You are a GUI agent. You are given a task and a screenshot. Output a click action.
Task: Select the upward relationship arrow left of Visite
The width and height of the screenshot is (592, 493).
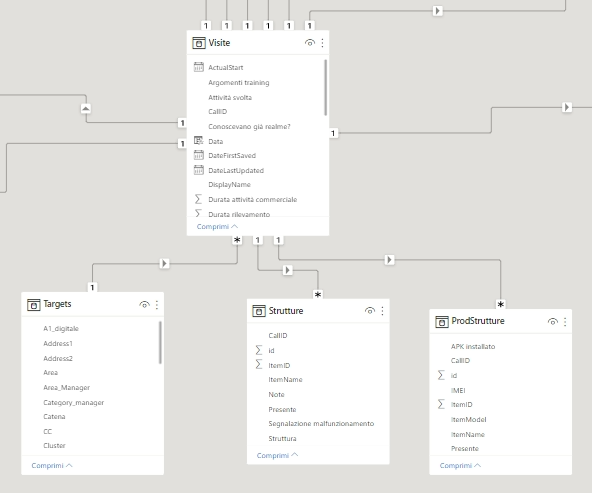(x=86, y=109)
